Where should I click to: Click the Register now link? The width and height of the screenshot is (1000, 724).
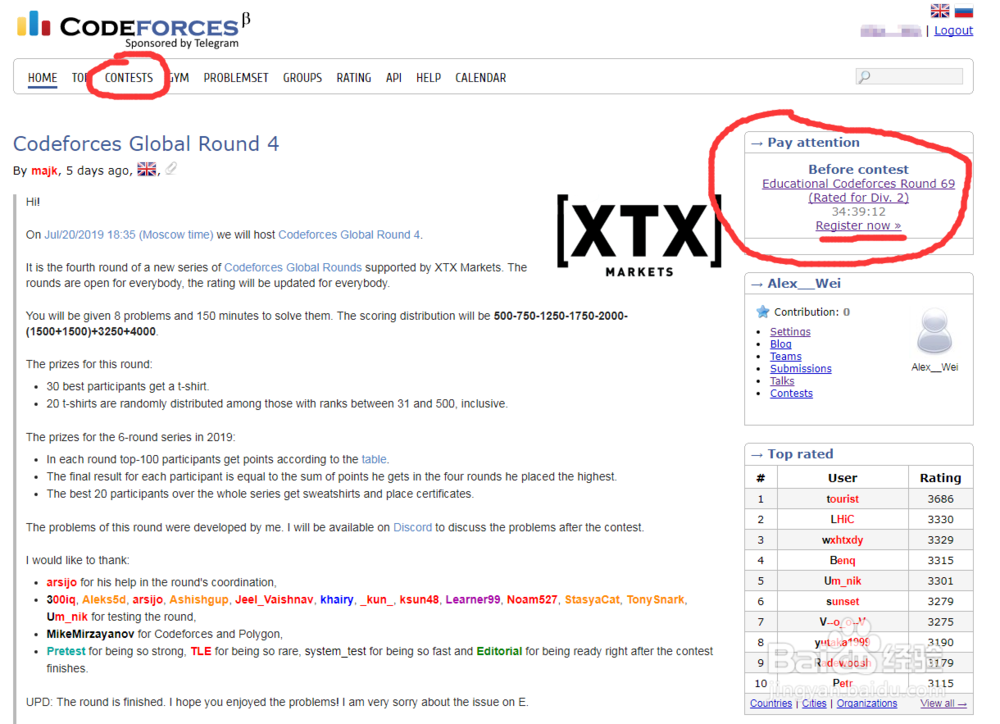tap(858, 226)
